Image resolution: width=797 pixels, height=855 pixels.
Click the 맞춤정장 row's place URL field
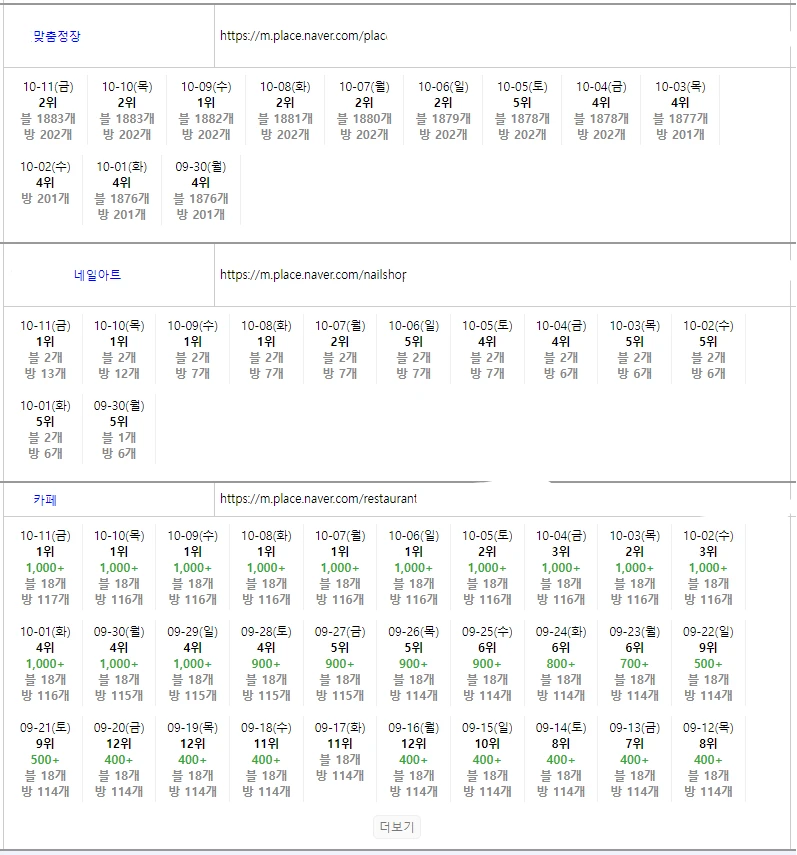point(303,36)
